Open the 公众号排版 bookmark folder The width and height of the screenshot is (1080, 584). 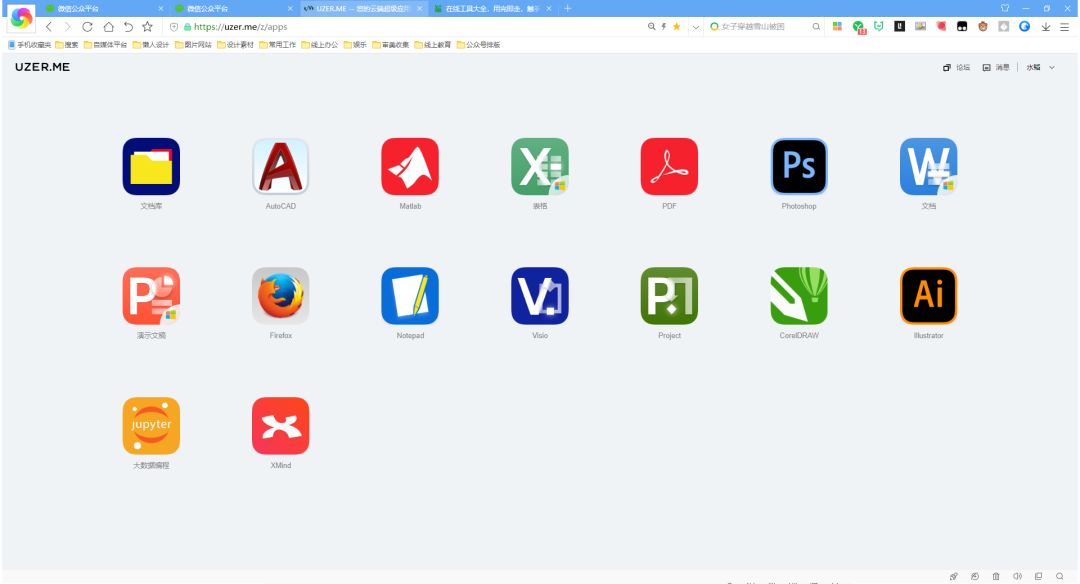pos(478,45)
